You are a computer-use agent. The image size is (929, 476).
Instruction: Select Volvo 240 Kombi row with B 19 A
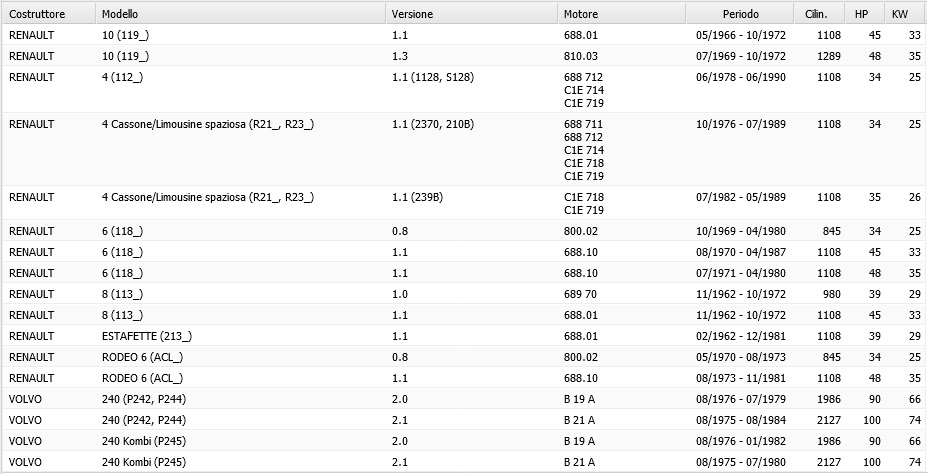[x=464, y=441]
